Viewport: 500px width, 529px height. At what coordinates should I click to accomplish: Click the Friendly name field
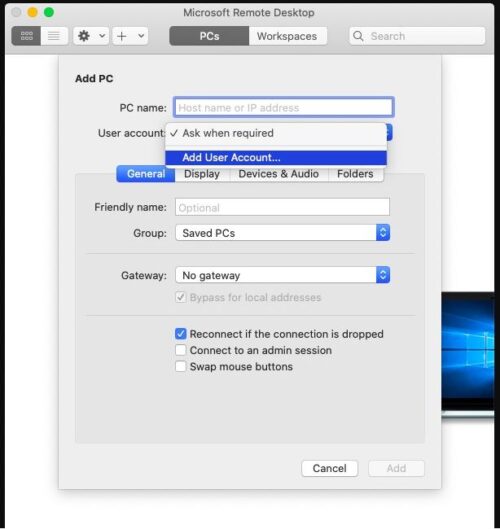coord(282,207)
